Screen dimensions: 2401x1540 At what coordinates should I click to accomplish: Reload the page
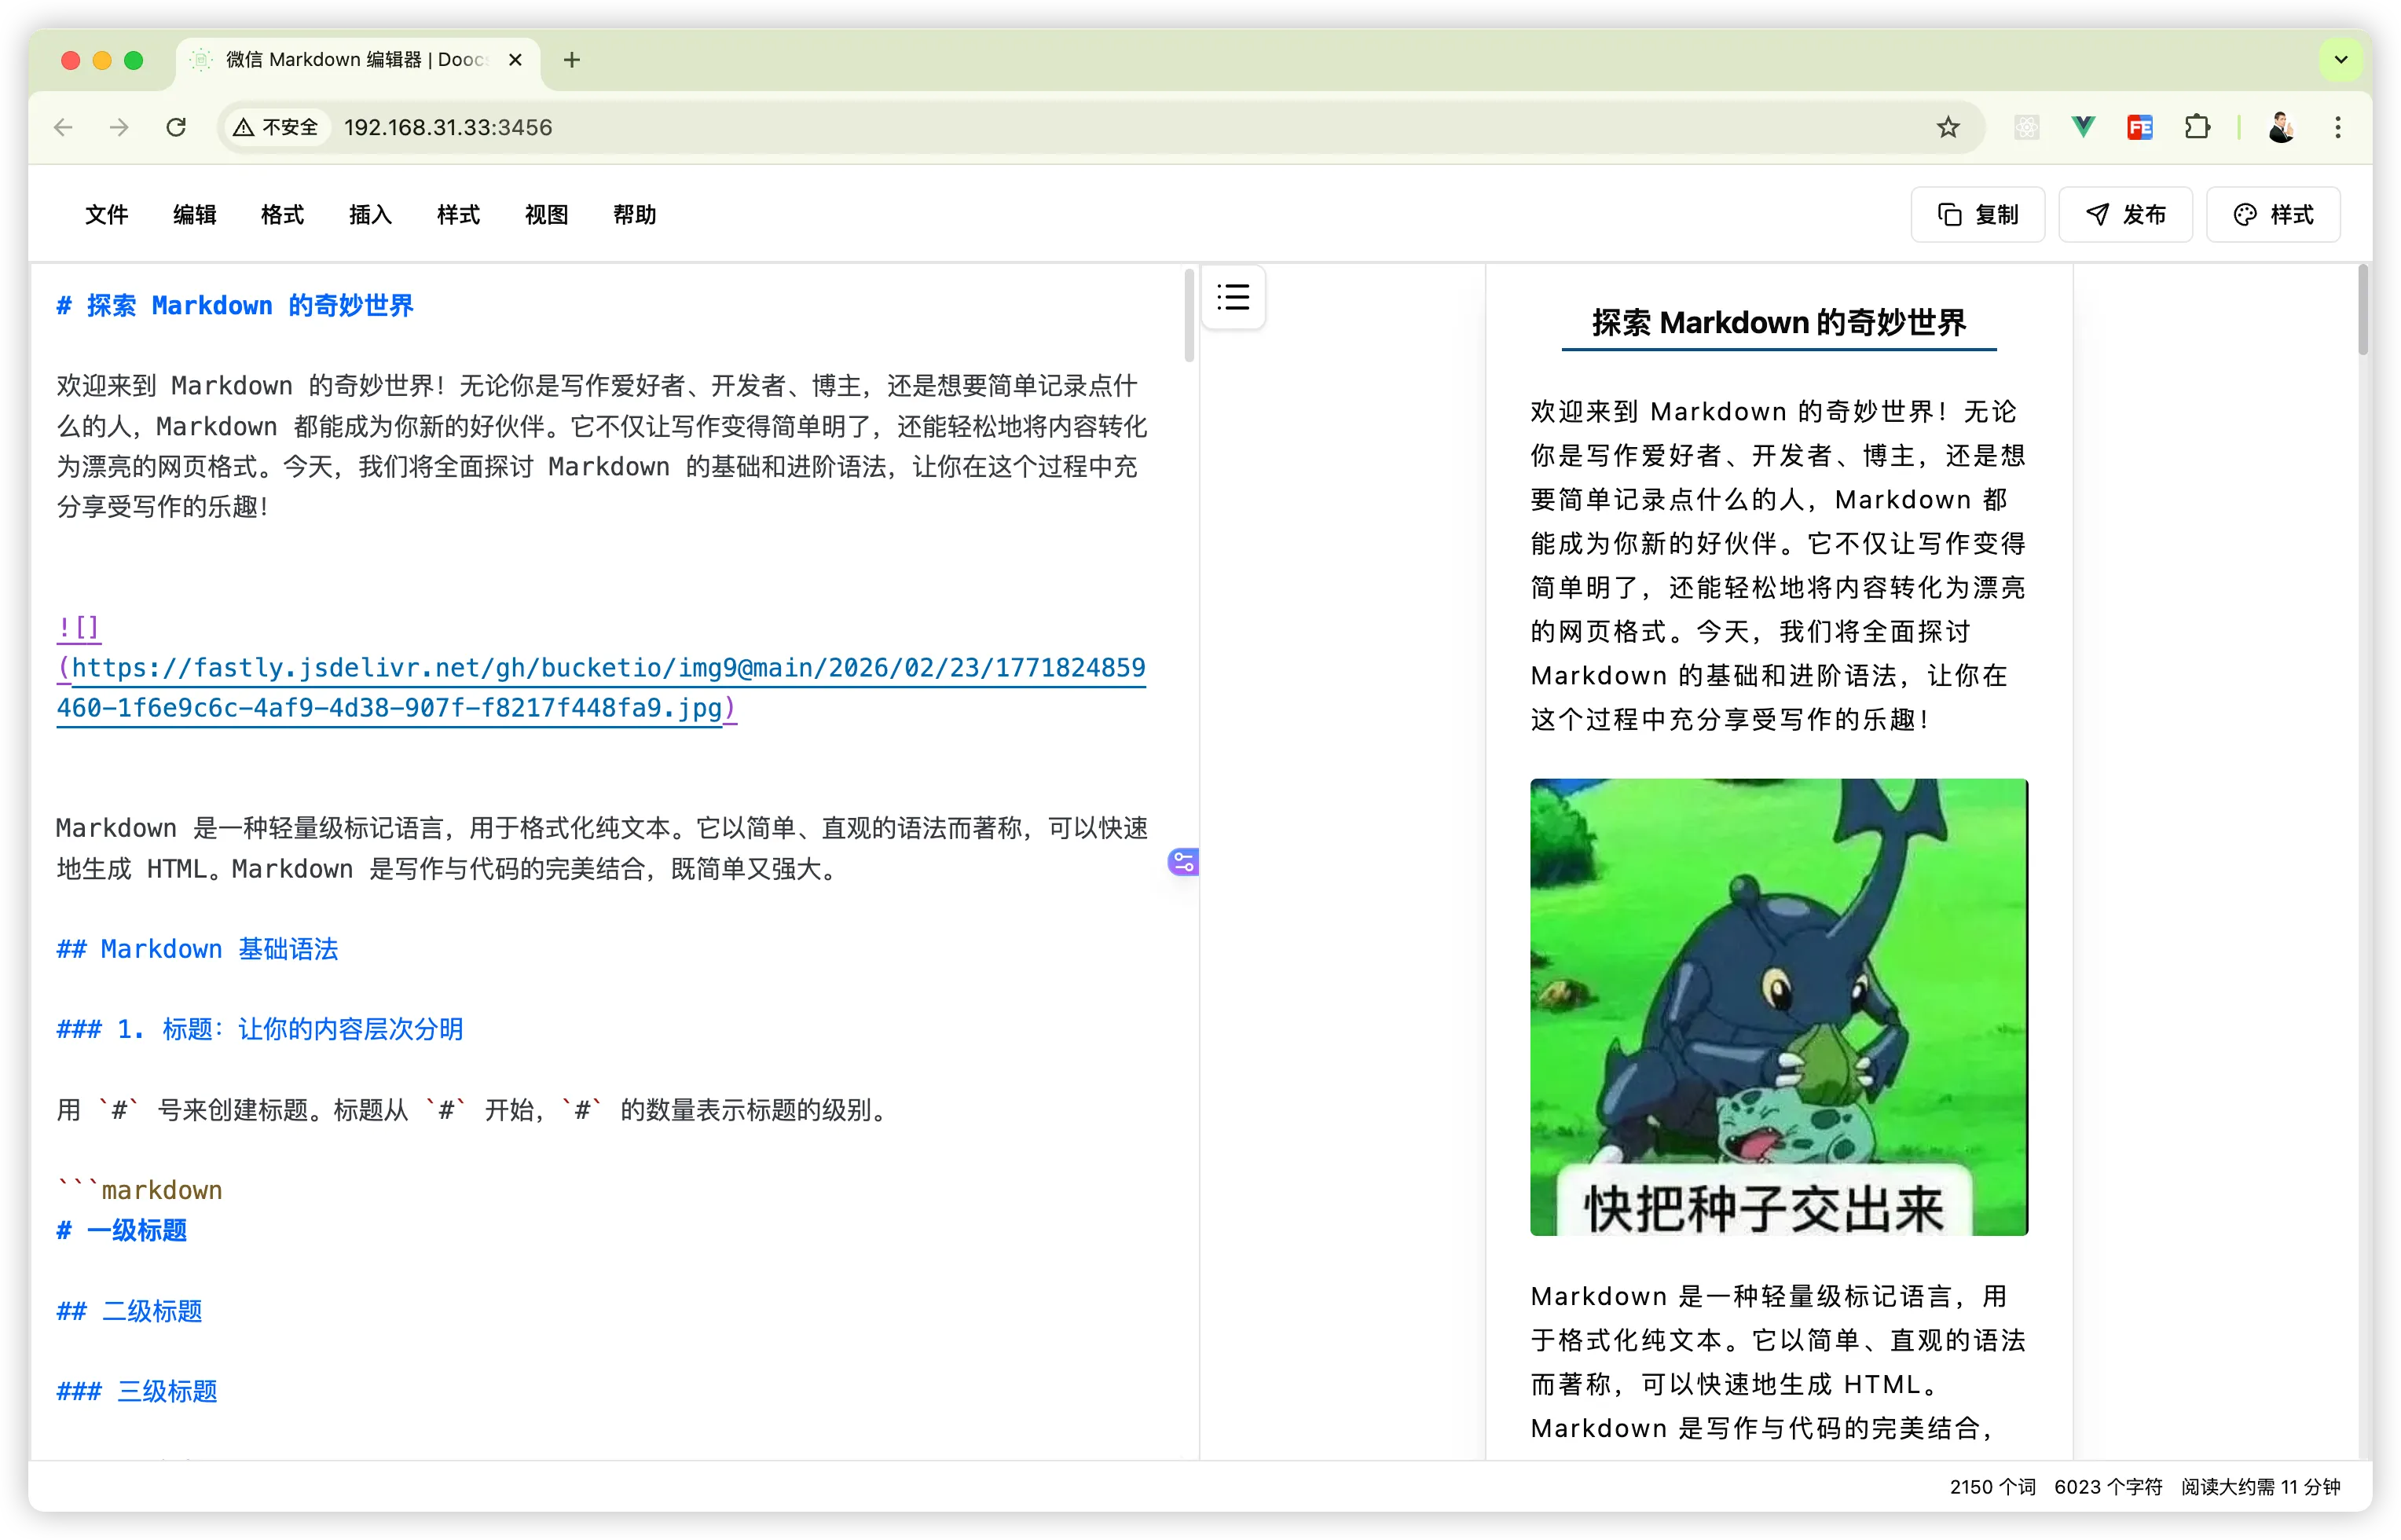pyautogui.click(x=176, y=127)
